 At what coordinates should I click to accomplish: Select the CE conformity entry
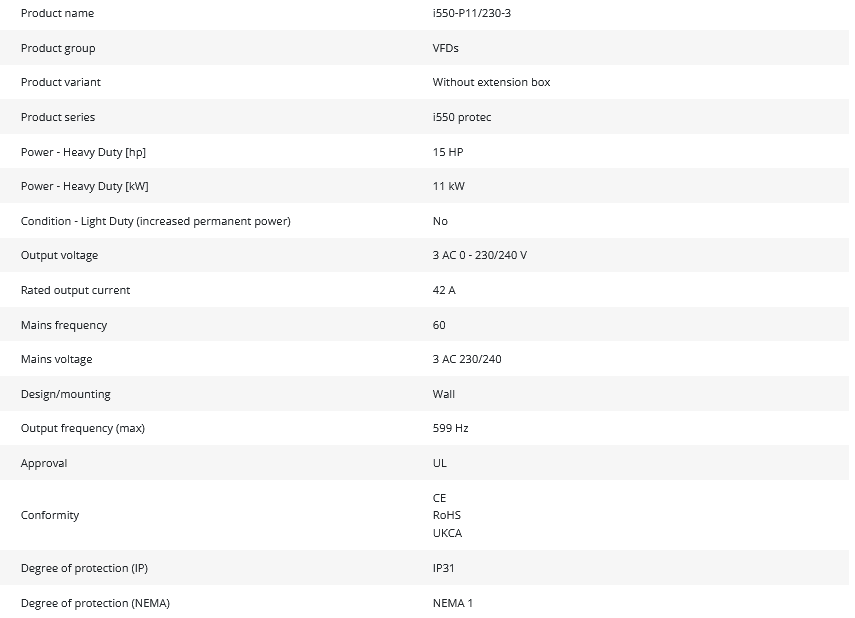tap(440, 498)
